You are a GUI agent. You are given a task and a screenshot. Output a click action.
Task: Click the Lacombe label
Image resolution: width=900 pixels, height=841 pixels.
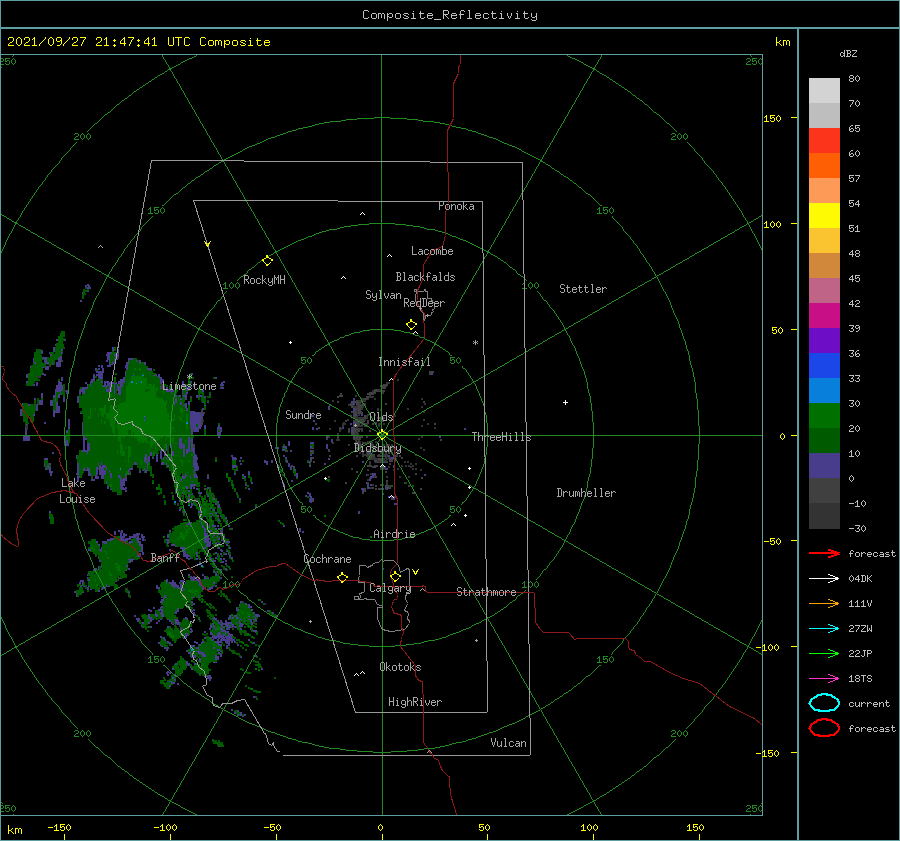tap(432, 251)
